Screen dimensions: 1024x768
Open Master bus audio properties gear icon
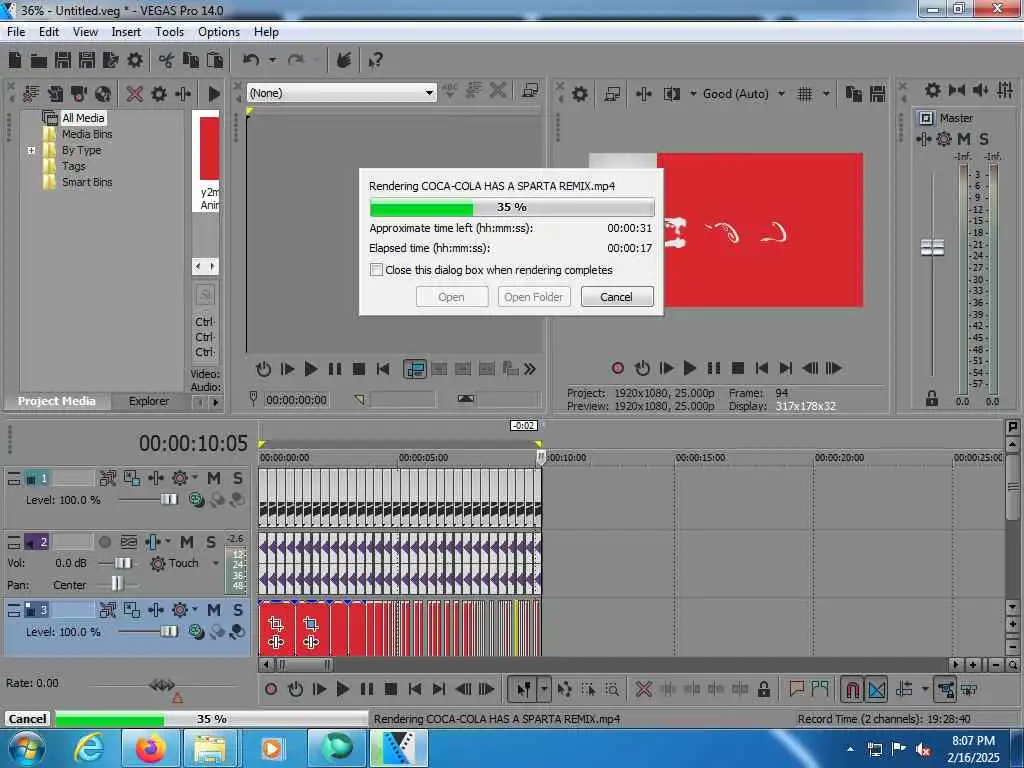(933, 90)
